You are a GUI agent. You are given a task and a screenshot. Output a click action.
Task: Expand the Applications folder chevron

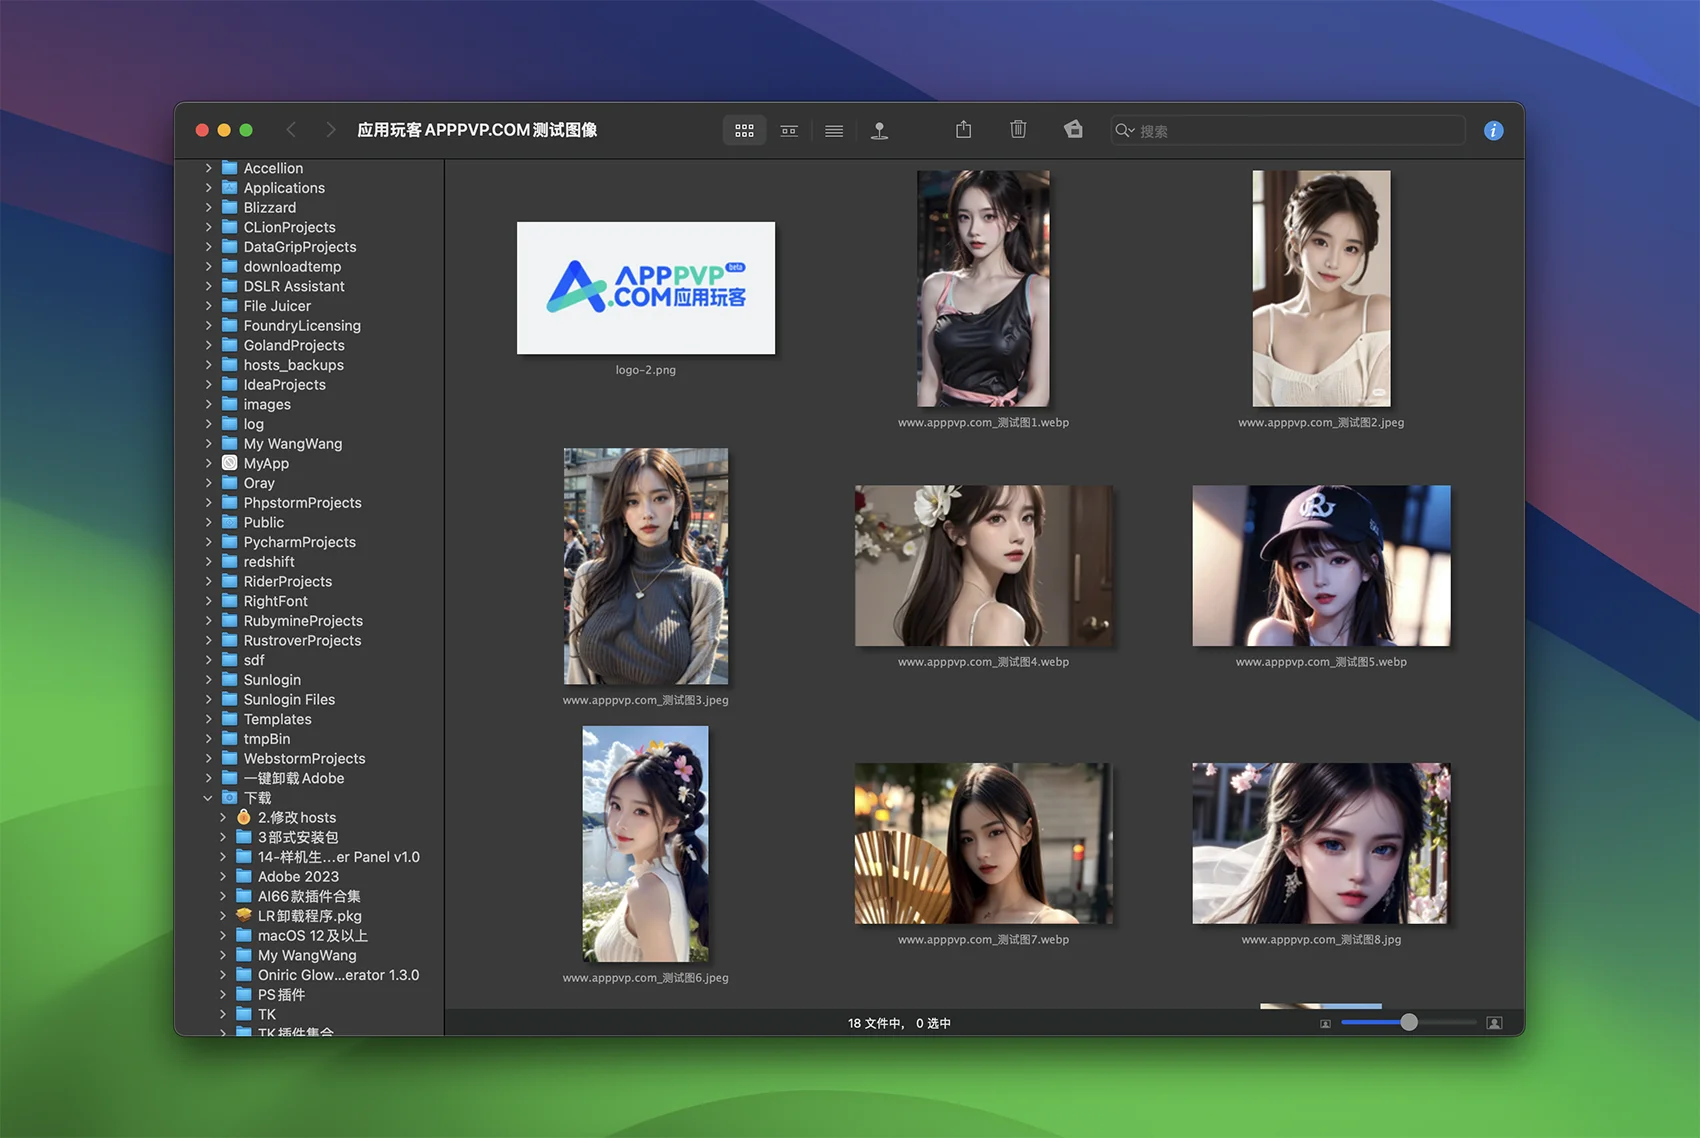[x=208, y=188]
